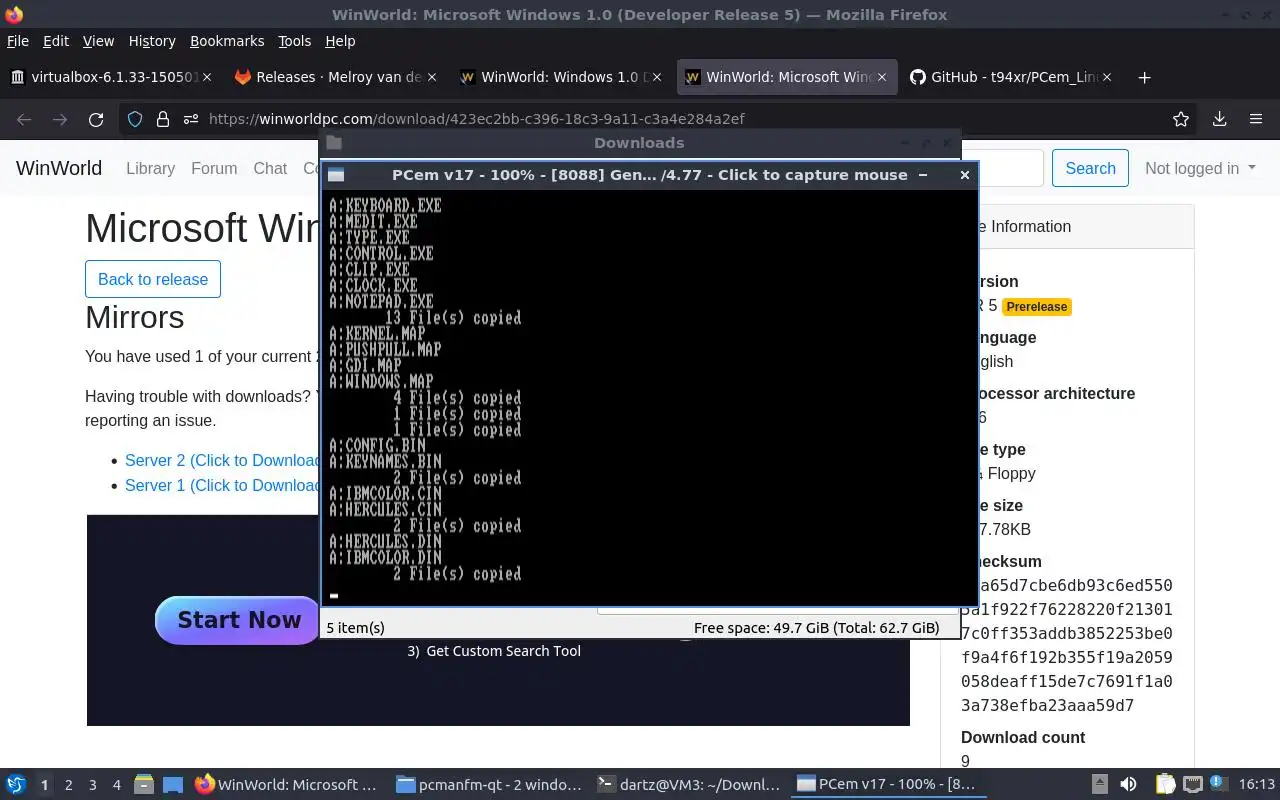Click the taskbar clock showing 16:13
Screen dimensions: 1280x800
coord(1257,785)
